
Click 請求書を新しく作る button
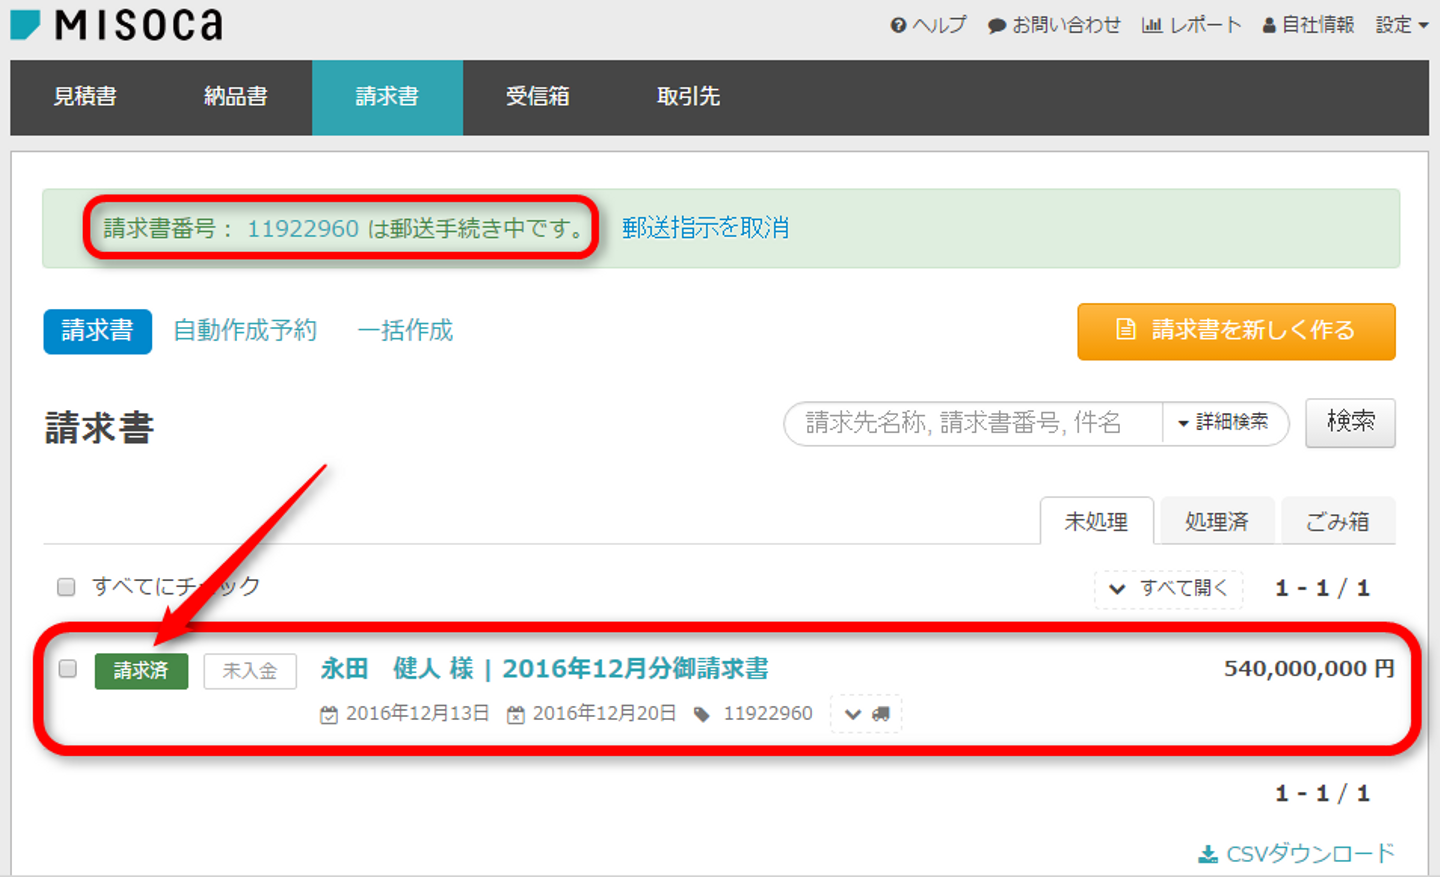click(1236, 331)
